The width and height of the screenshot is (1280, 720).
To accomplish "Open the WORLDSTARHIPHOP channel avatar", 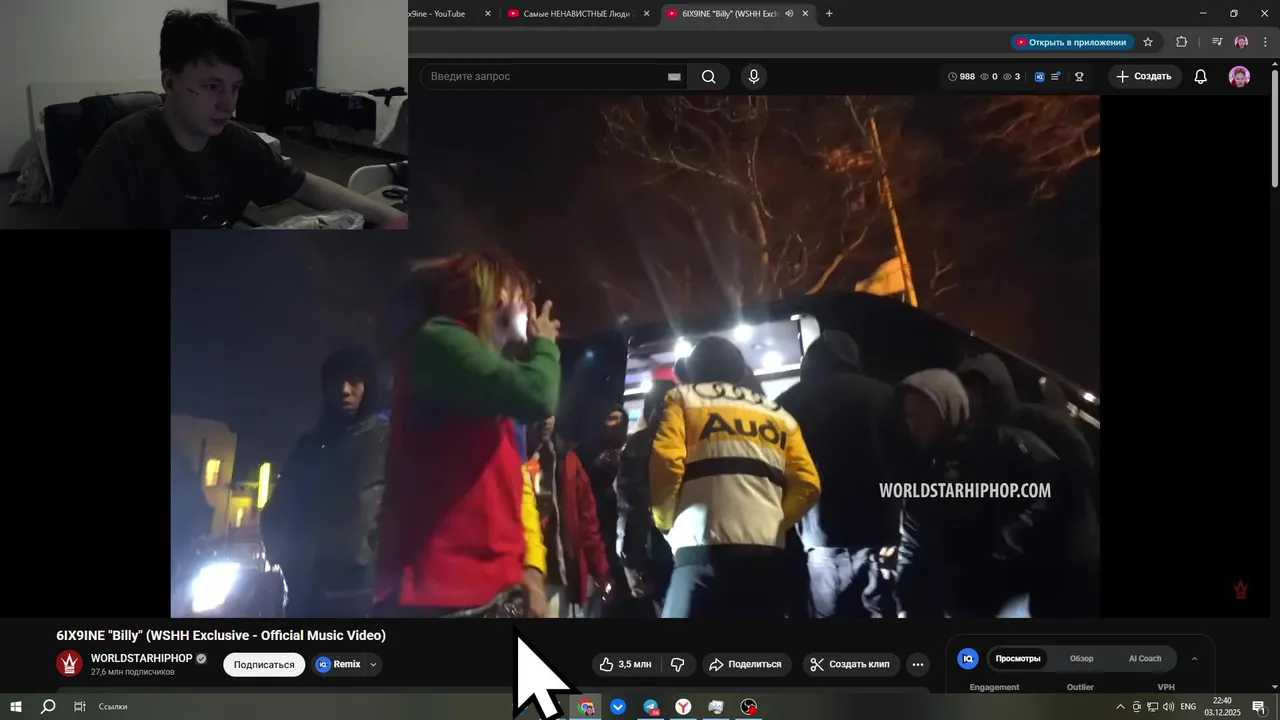I will [69, 664].
